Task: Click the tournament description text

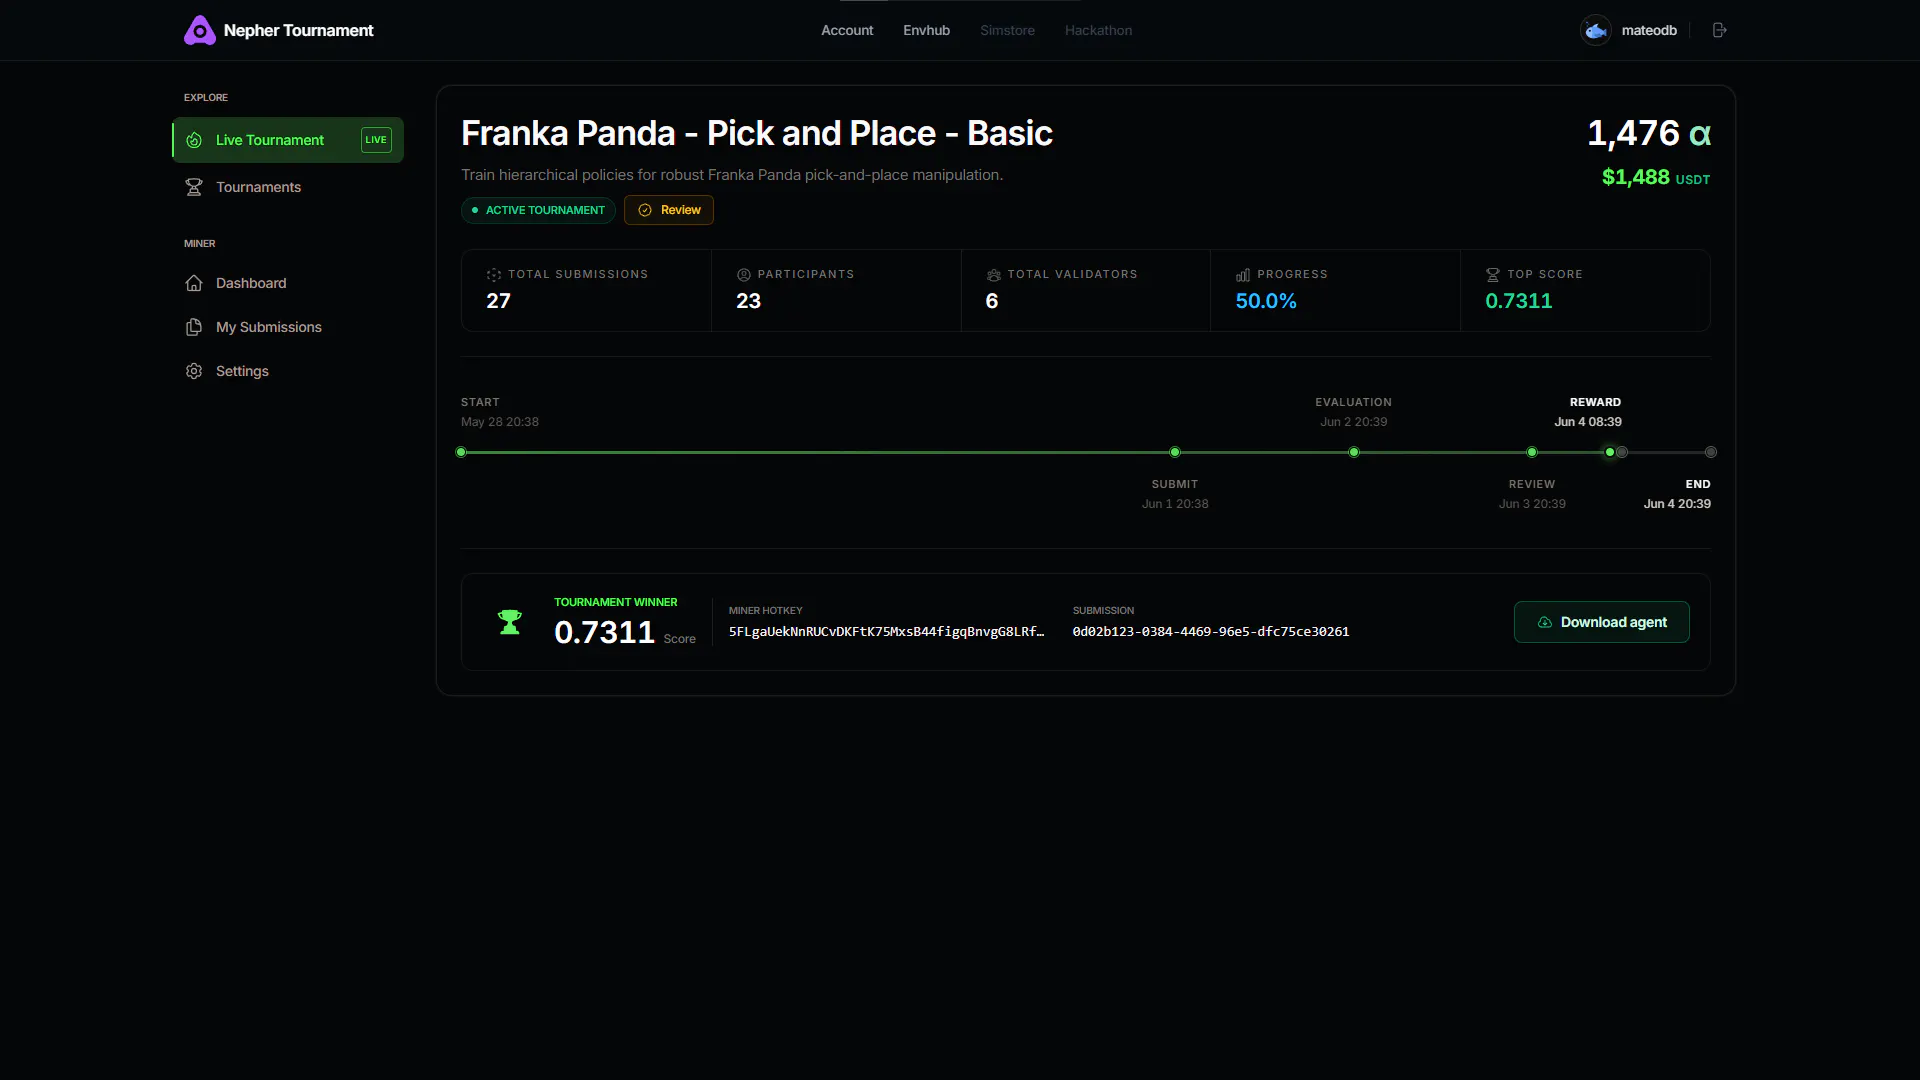Action: (x=732, y=175)
